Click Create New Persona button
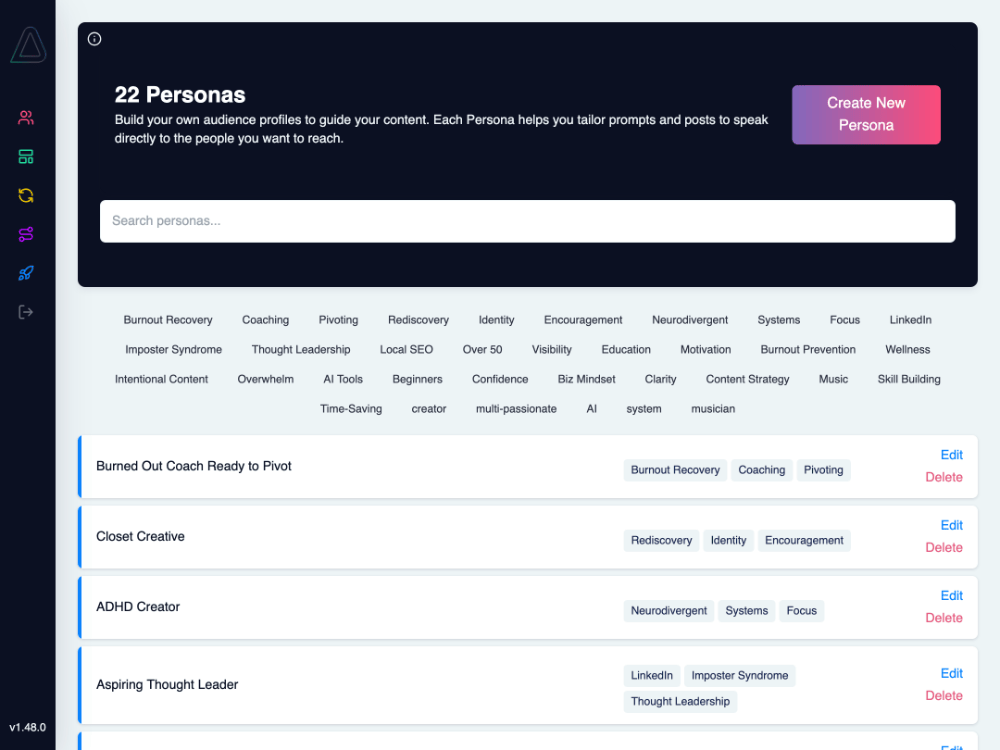 pos(866,114)
